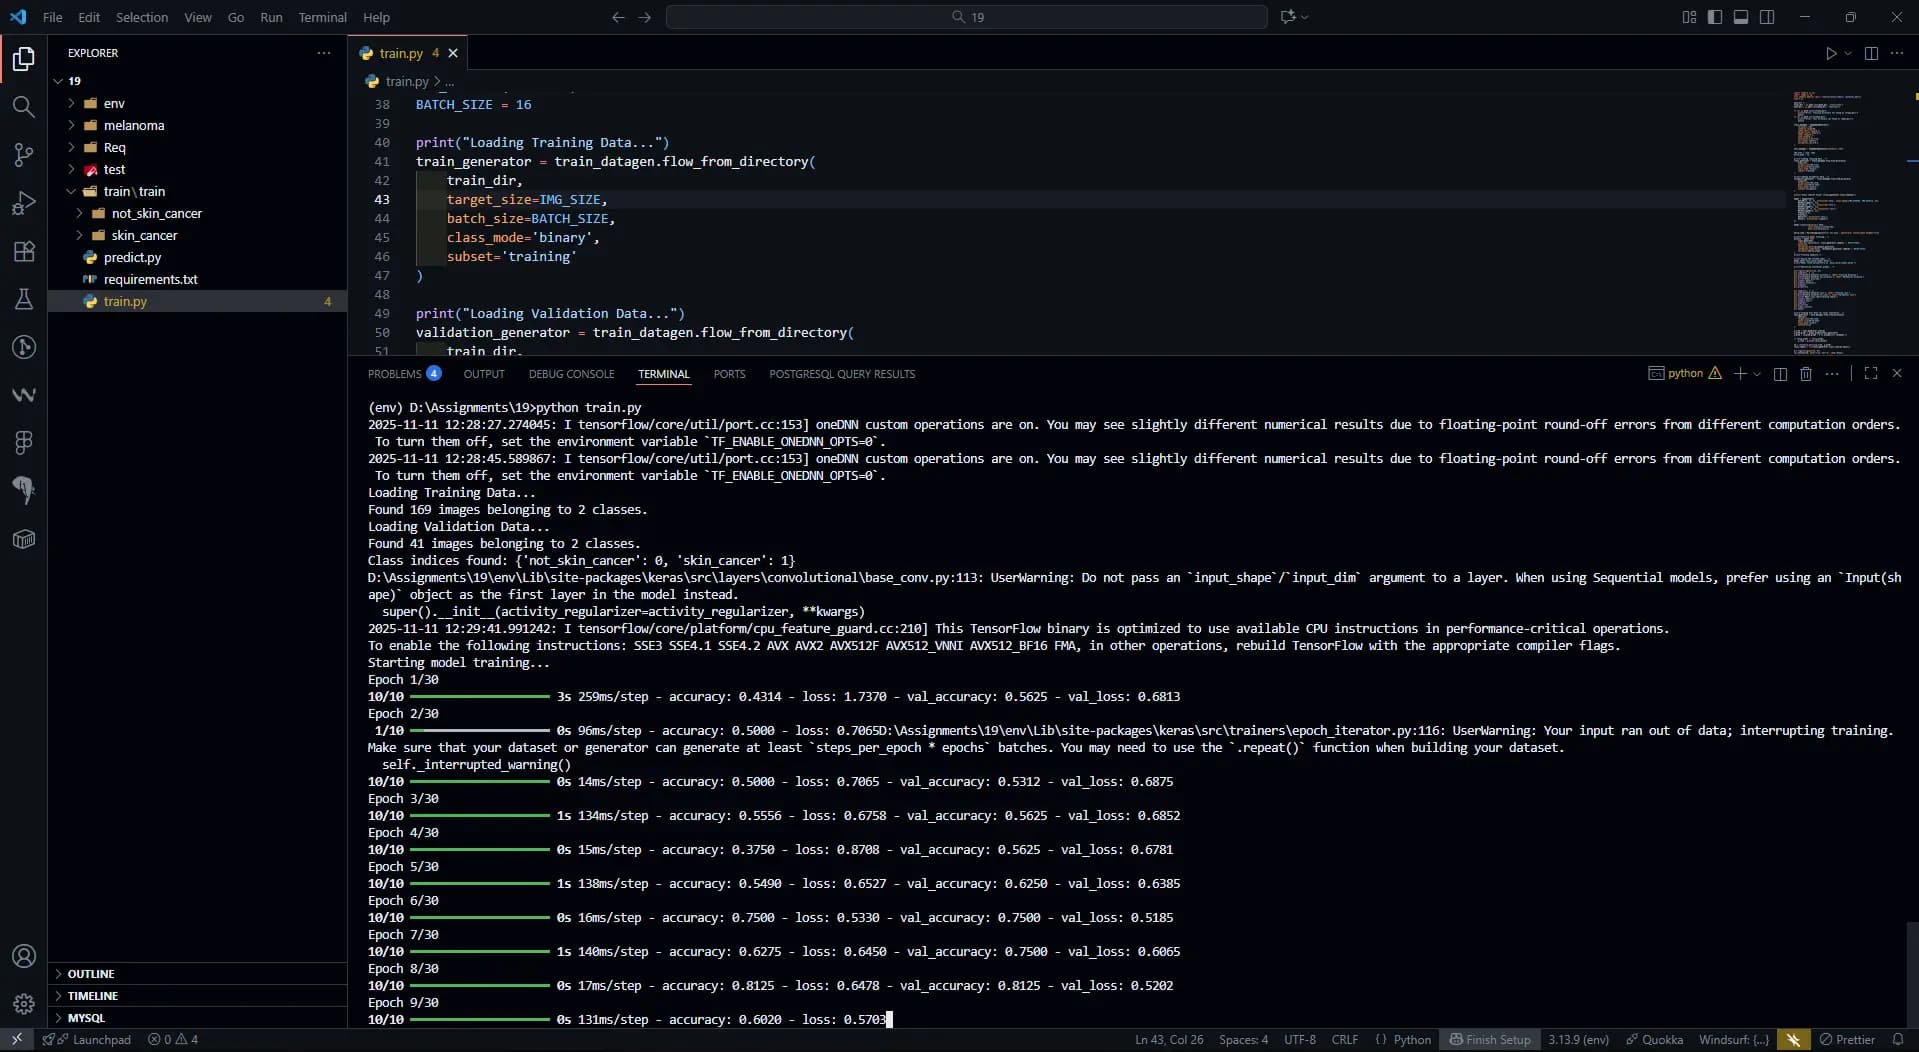This screenshot has width=1919, height=1052.
Task: Open Run and Debug view
Action: [23, 203]
